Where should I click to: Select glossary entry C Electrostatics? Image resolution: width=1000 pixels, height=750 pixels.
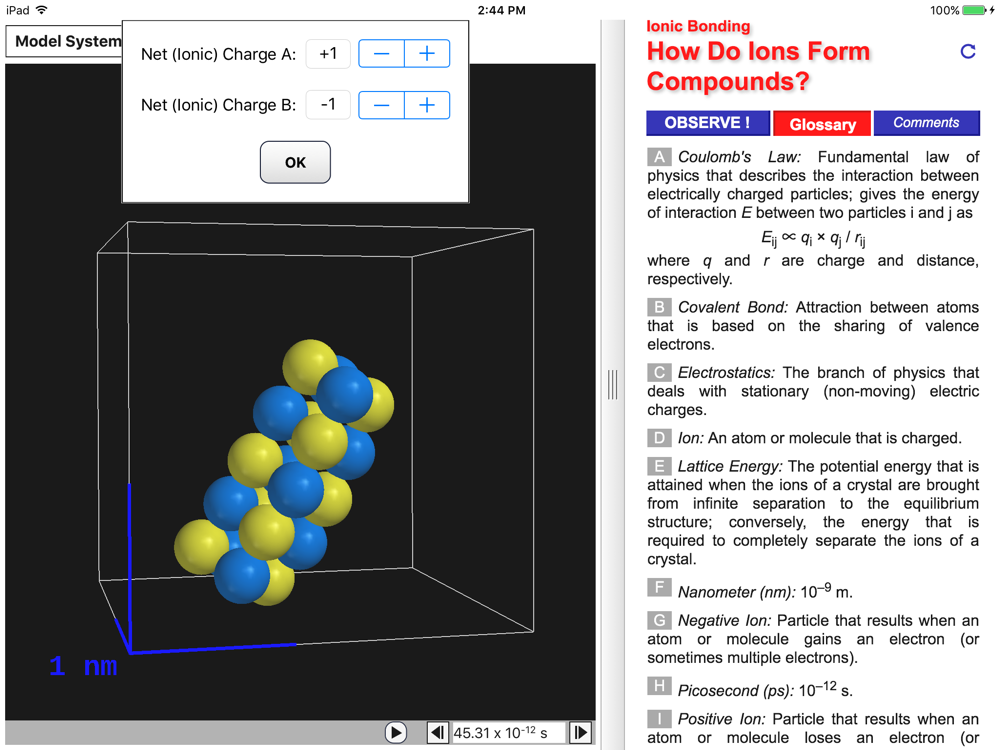coord(659,372)
